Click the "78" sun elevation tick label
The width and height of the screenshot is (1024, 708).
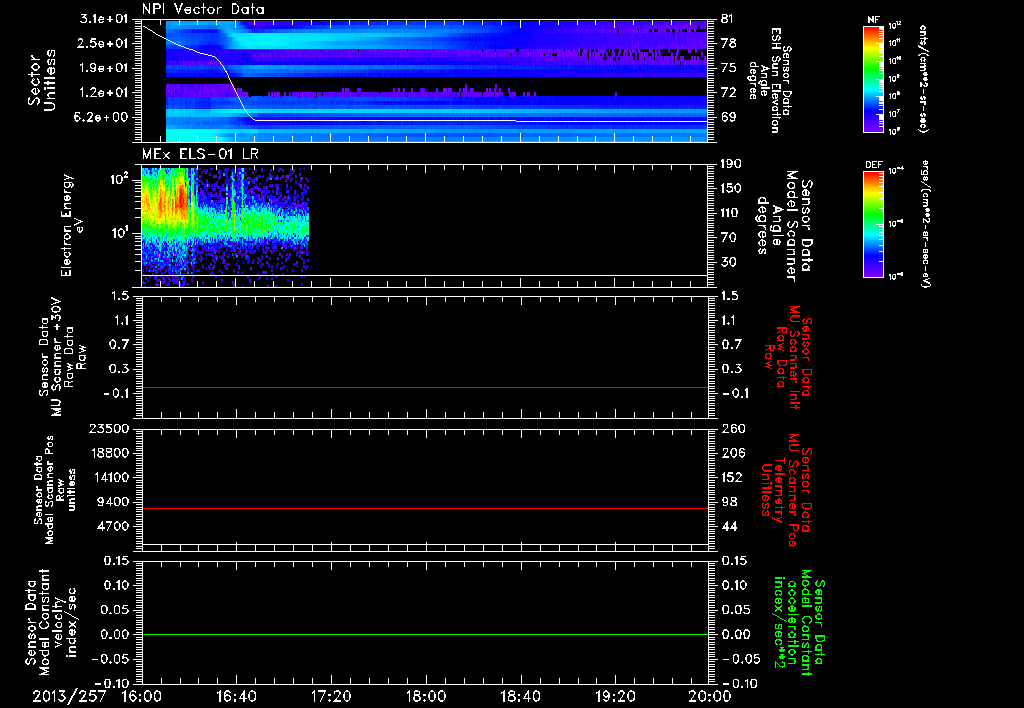tap(728, 43)
